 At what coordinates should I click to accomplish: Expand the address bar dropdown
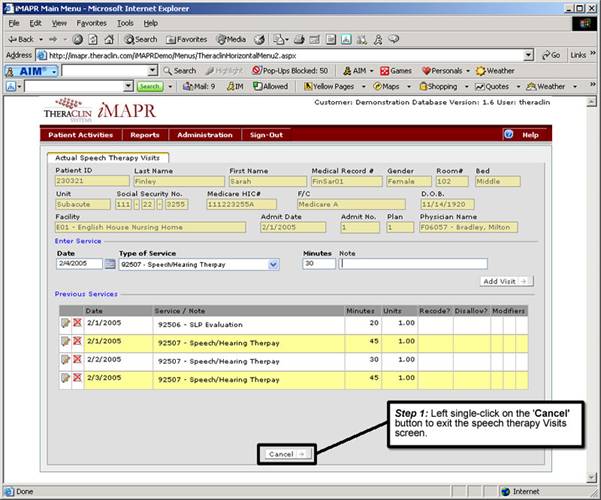coord(529,55)
